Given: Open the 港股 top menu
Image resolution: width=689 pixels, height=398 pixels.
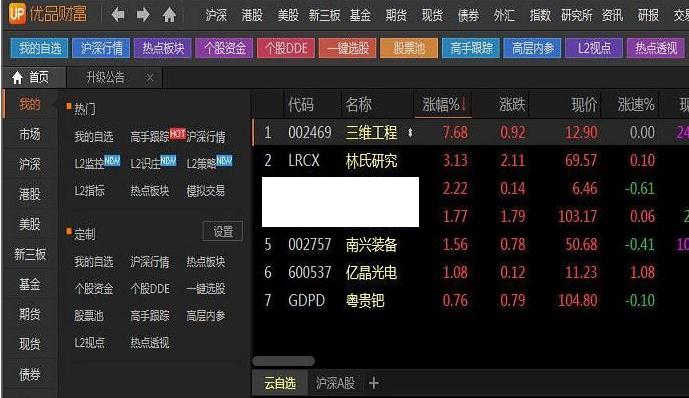Looking at the screenshot, I should coord(252,15).
